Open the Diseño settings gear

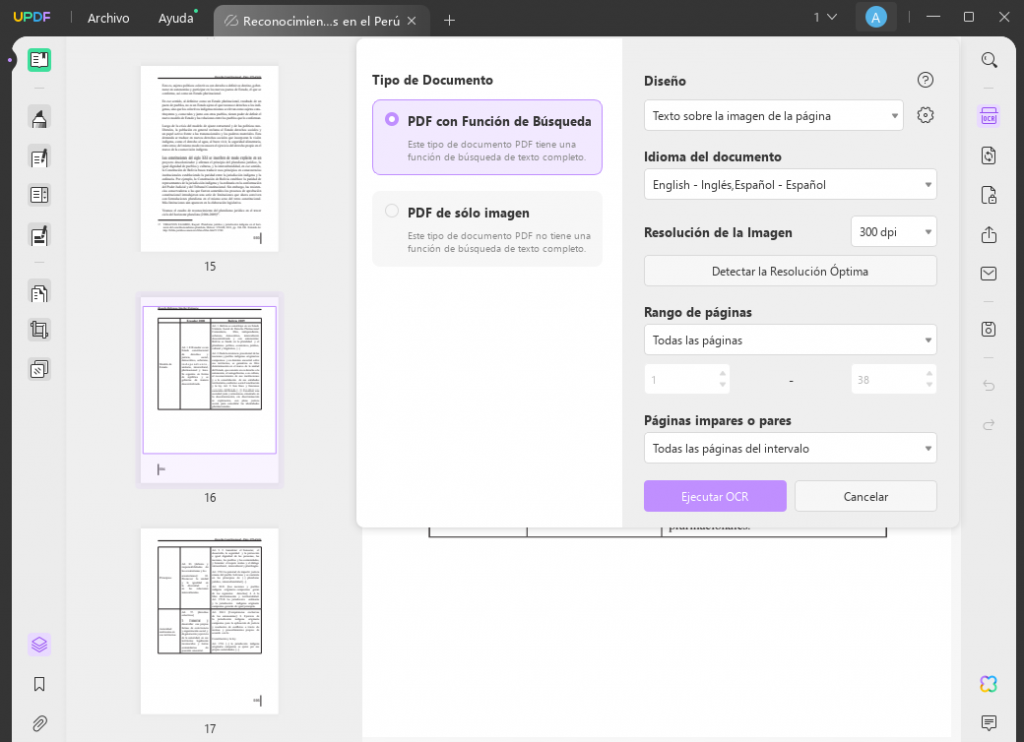[x=925, y=115]
